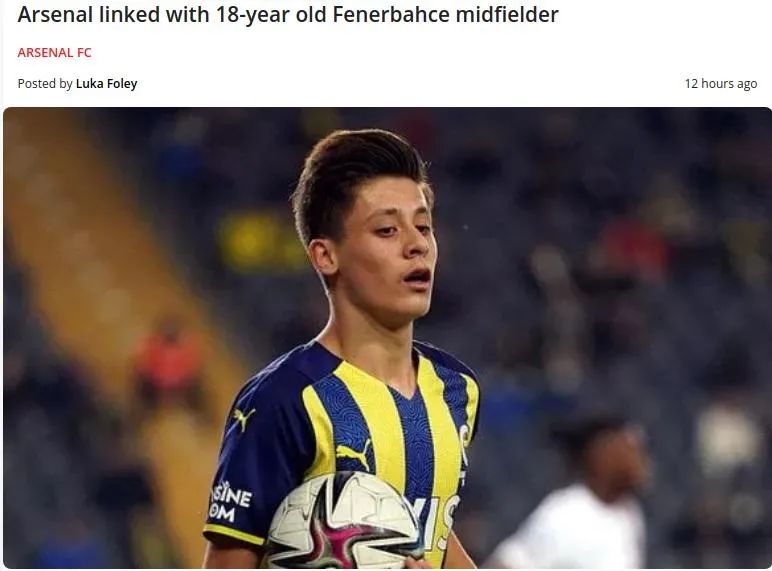772x571 pixels.
Task: Click the article headline about Fenerbahce midfielder
Action: tap(288, 14)
